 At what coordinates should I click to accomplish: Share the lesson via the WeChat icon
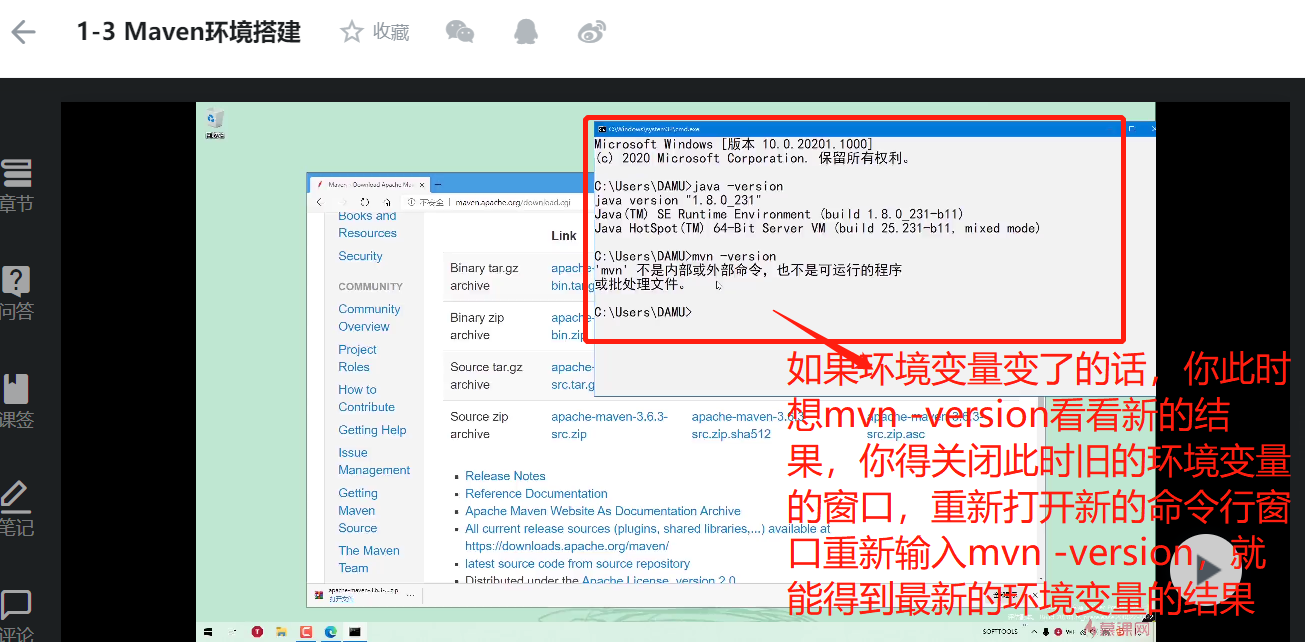click(459, 32)
